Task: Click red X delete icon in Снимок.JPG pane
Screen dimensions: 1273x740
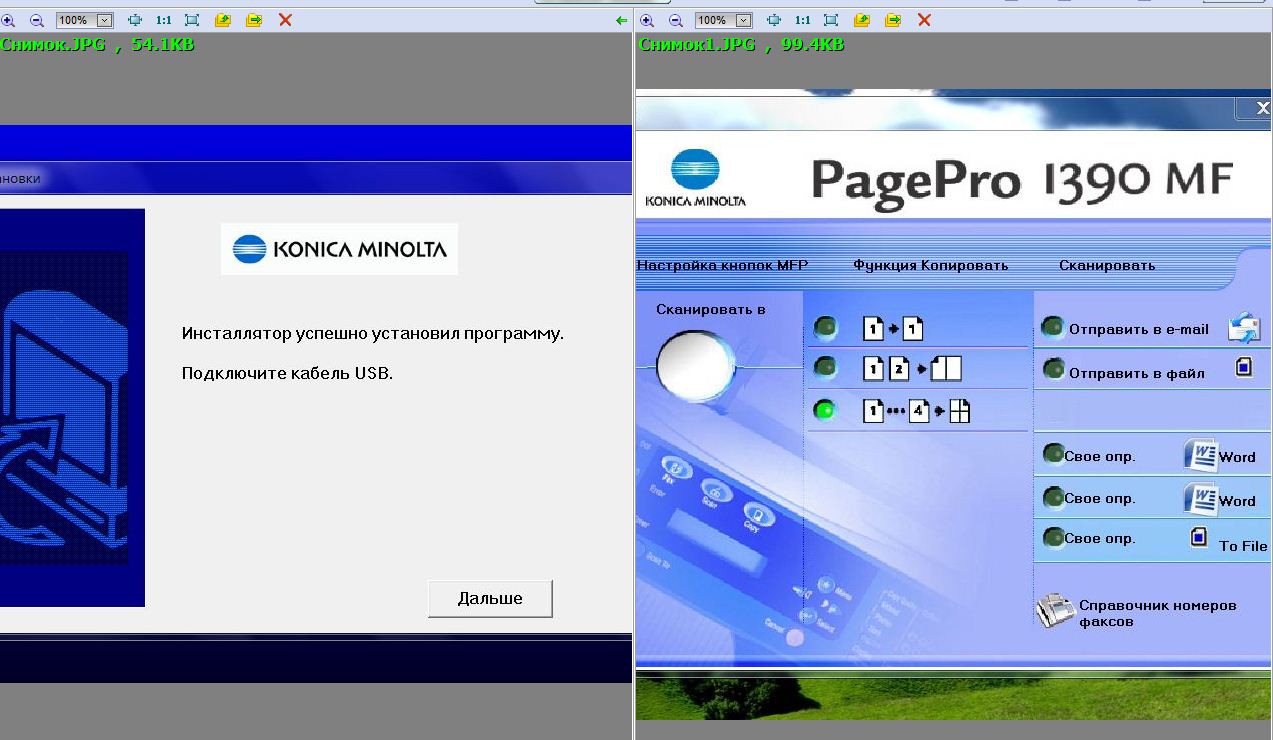Action: (x=285, y=20)
